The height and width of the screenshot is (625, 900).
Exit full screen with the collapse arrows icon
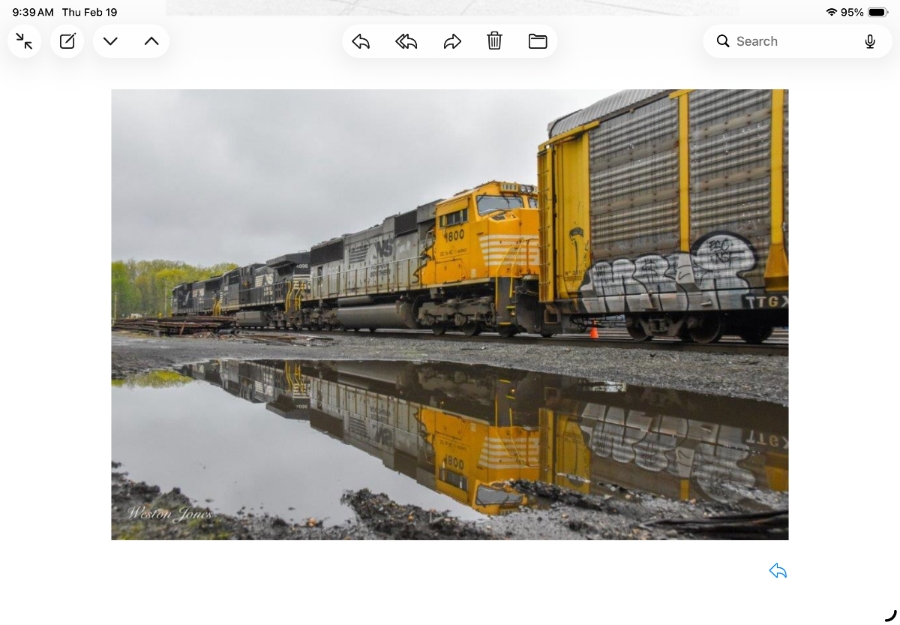coord(24,41)
